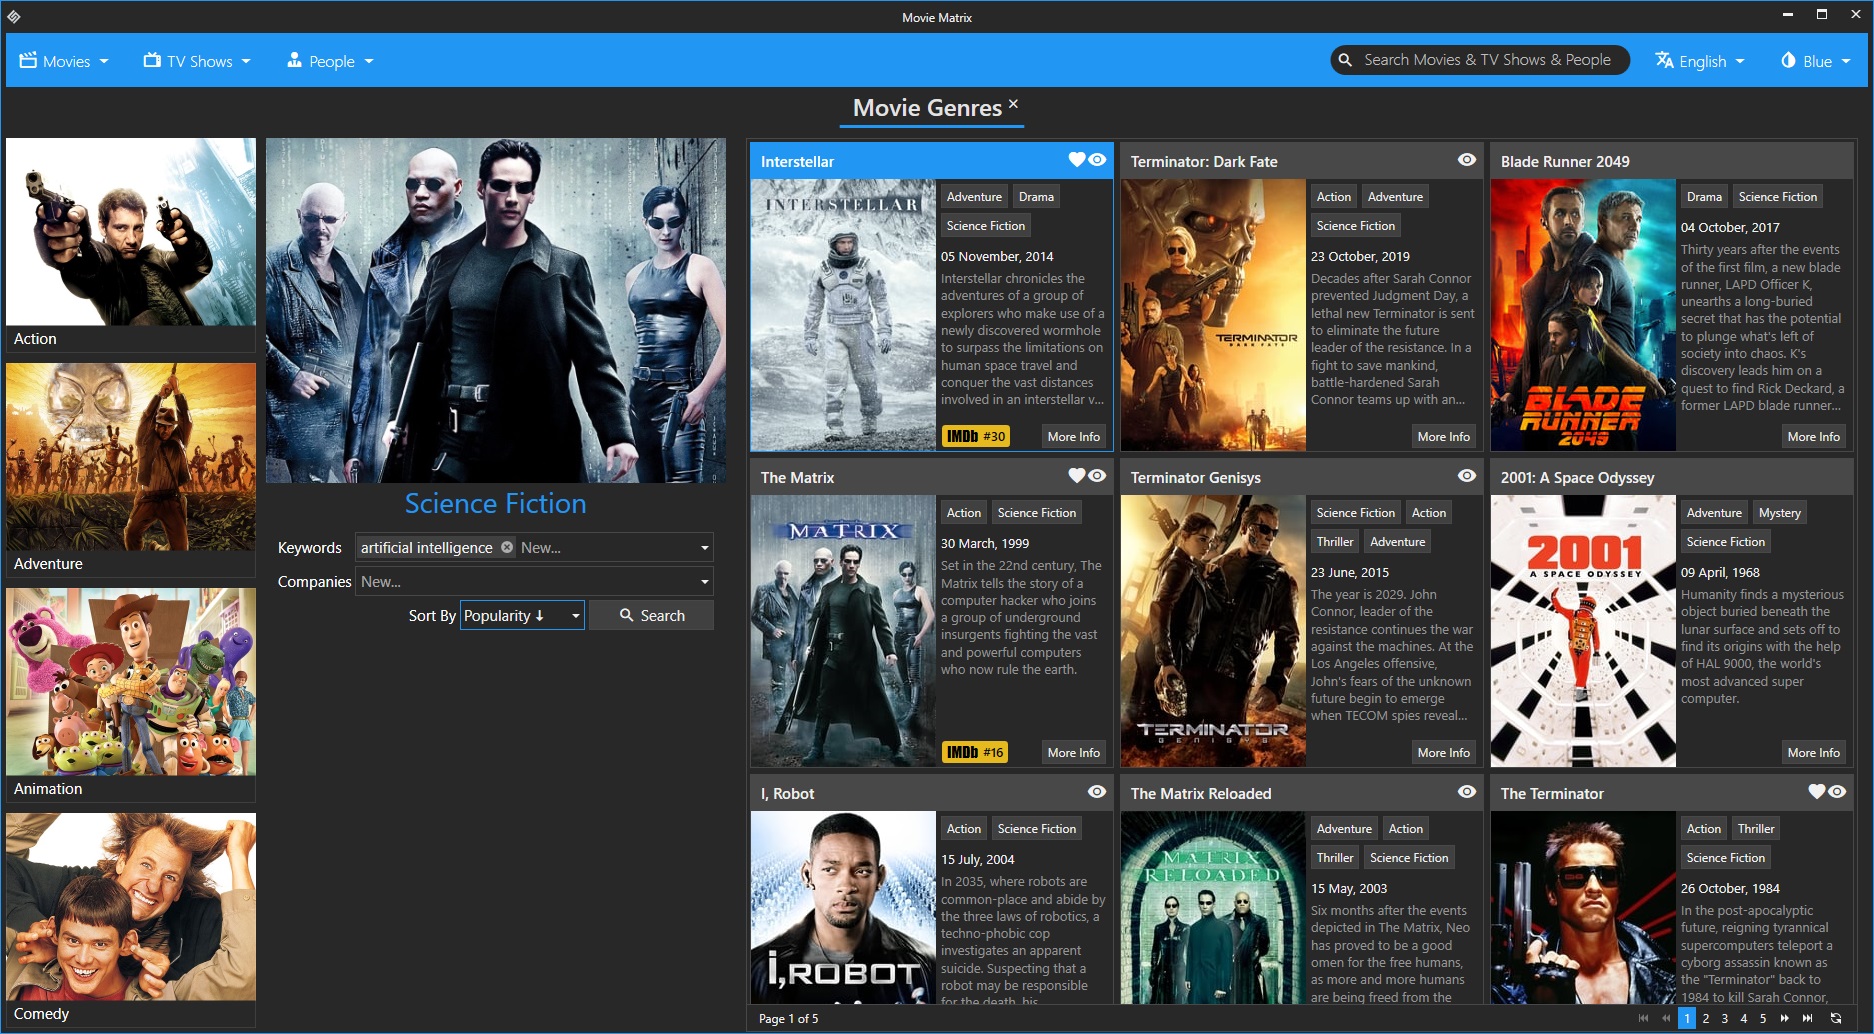The height and width of the screenshot is (1034, 1874).
Task: Toggle watched eye on Terminator Genisys
Action: point(1467,476)
